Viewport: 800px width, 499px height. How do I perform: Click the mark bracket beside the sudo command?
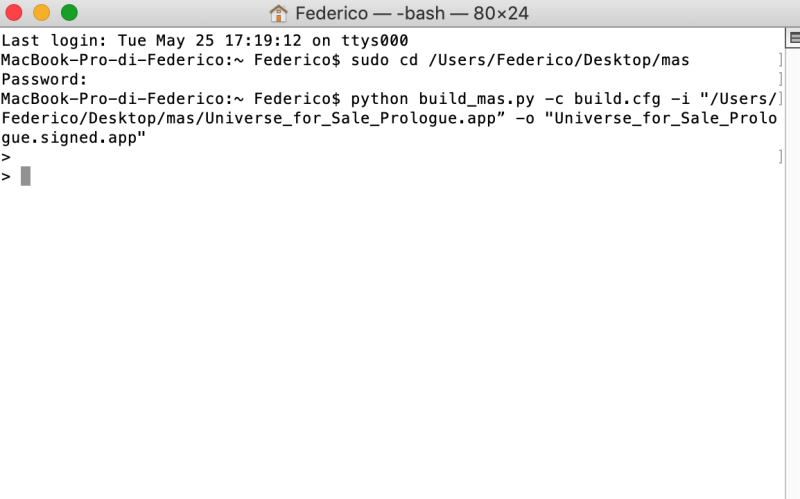click(x=780, y=60)
